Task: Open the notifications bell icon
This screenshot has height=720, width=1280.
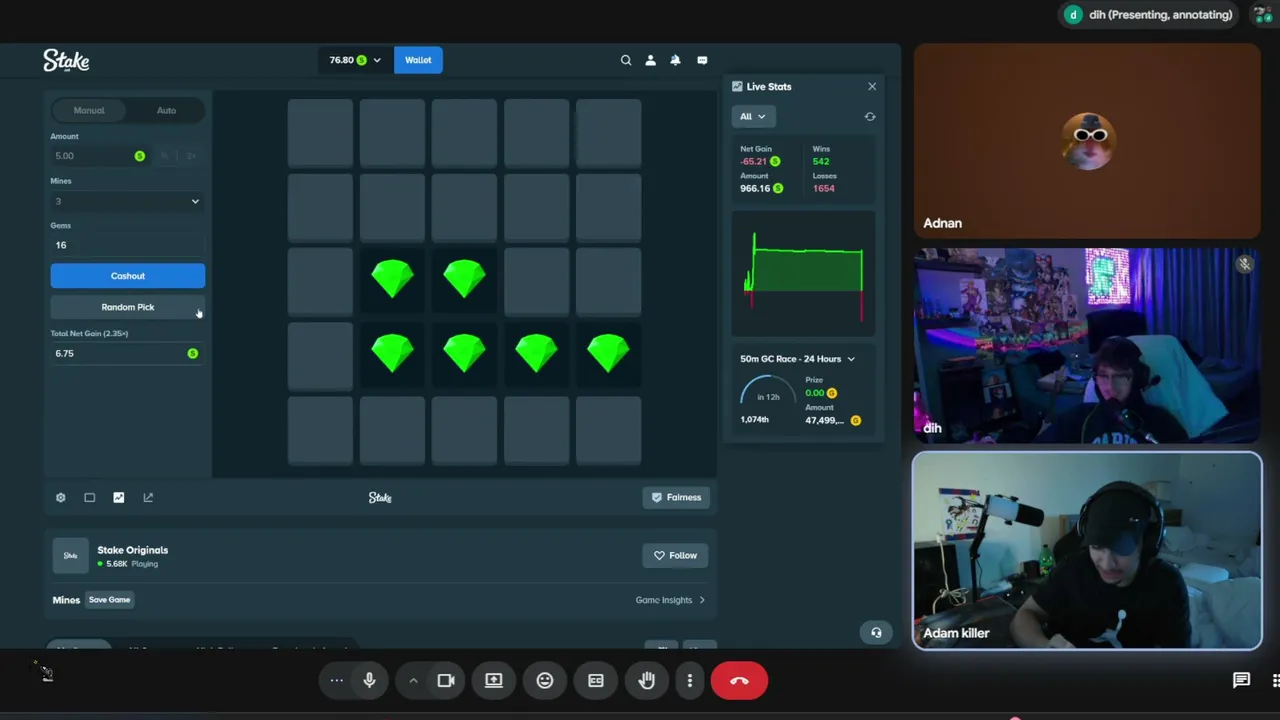Action: pos(675,60)
